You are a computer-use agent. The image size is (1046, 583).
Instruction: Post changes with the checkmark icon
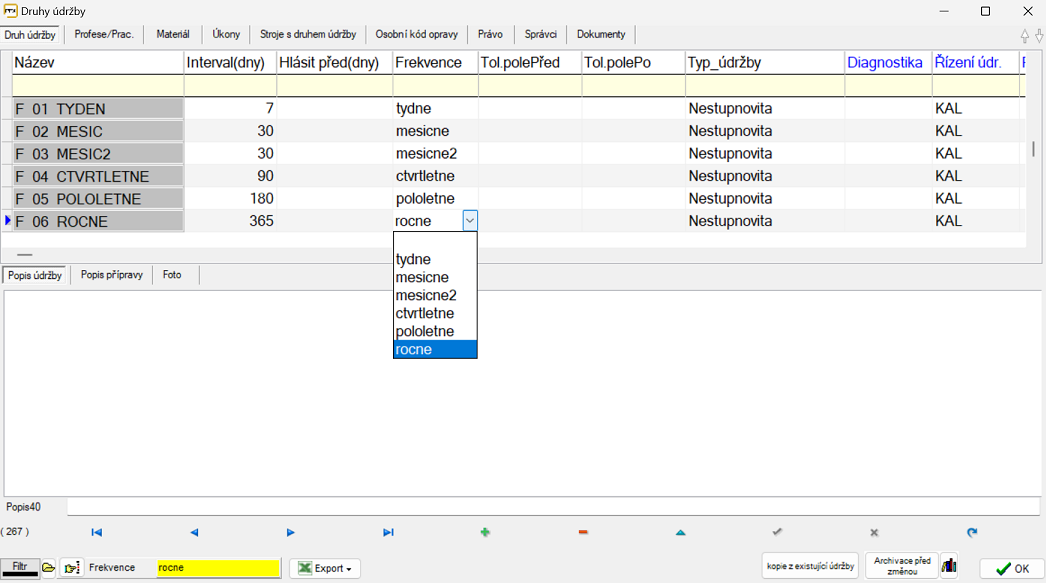pyautogui.click(x=777, y=532)
